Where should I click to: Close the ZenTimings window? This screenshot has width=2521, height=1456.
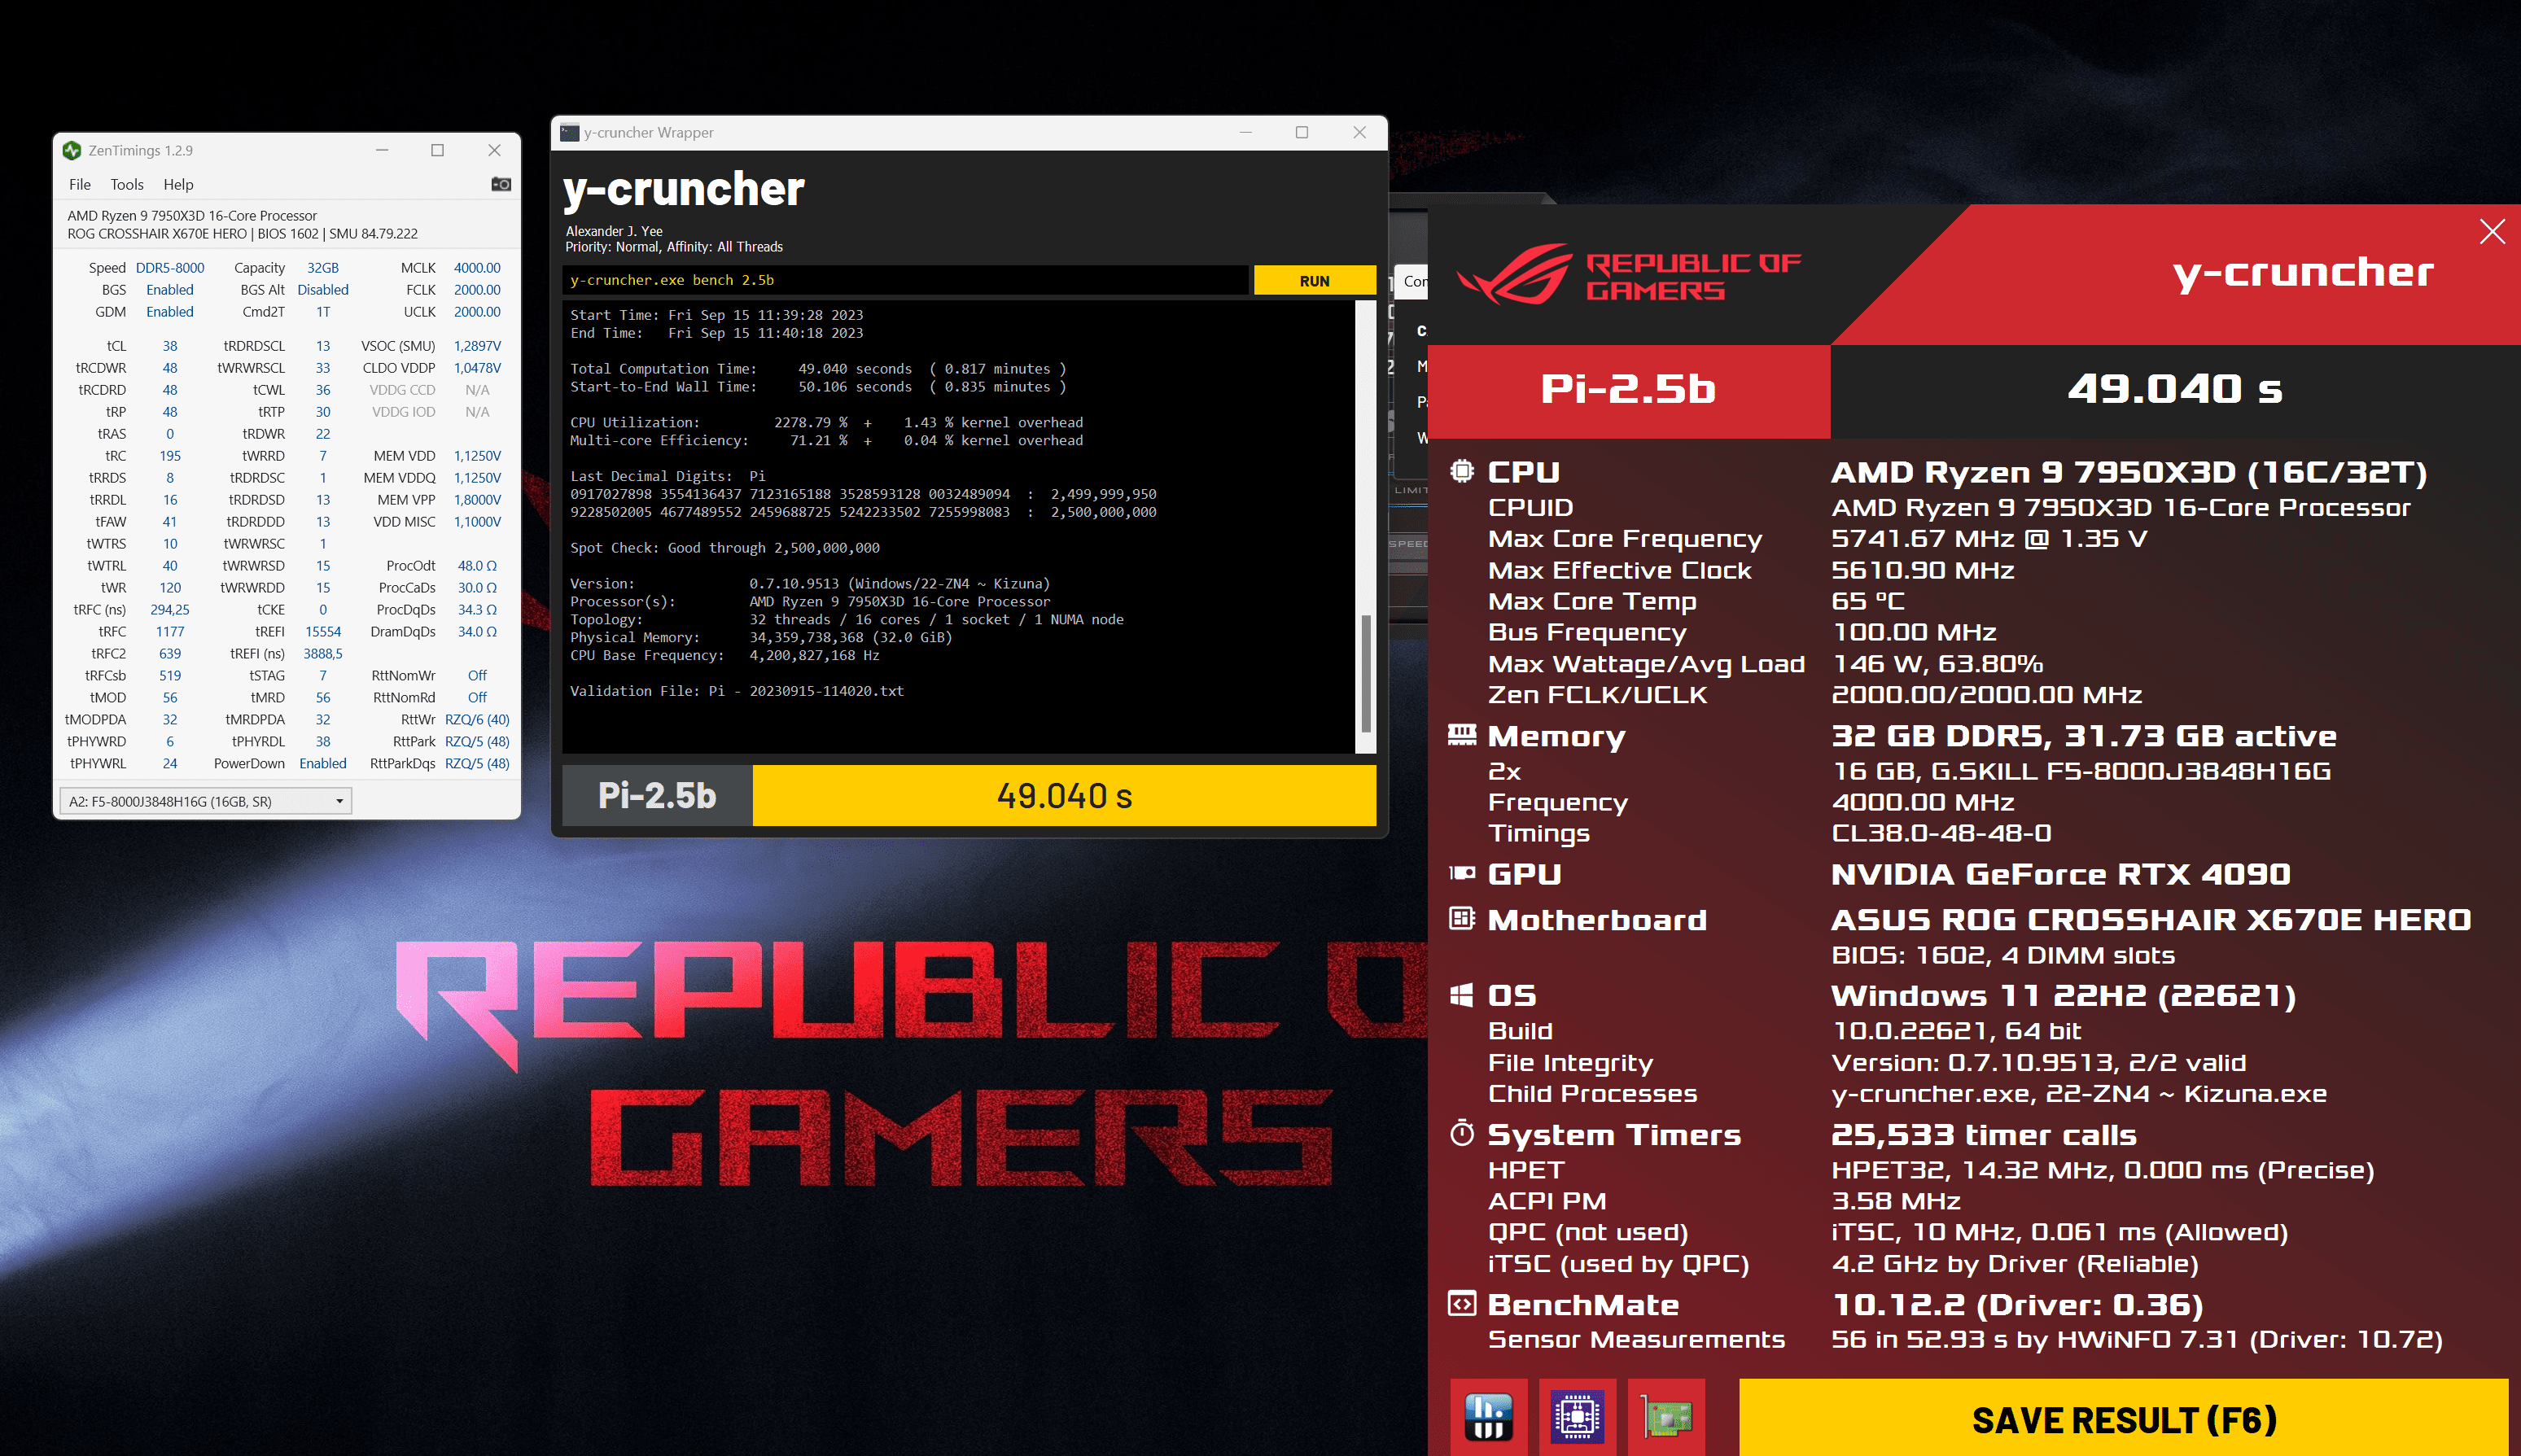point(494,150)
